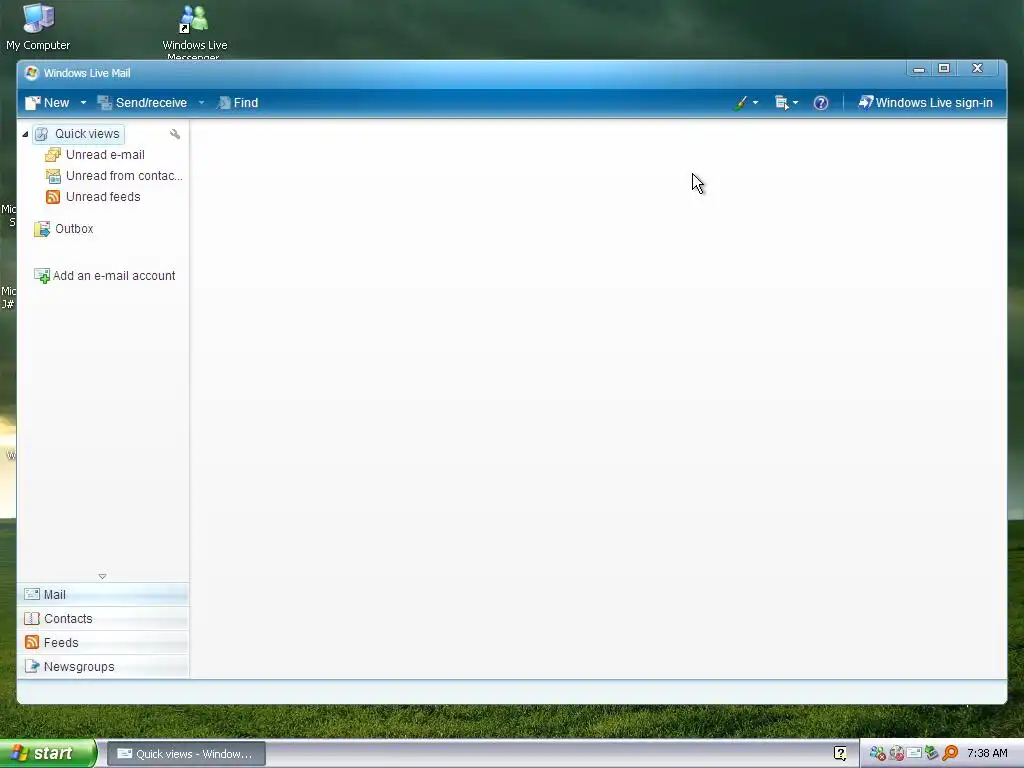Select Unread from contacts view
The width and height of the screenshot is (1024, 768).
114,176
